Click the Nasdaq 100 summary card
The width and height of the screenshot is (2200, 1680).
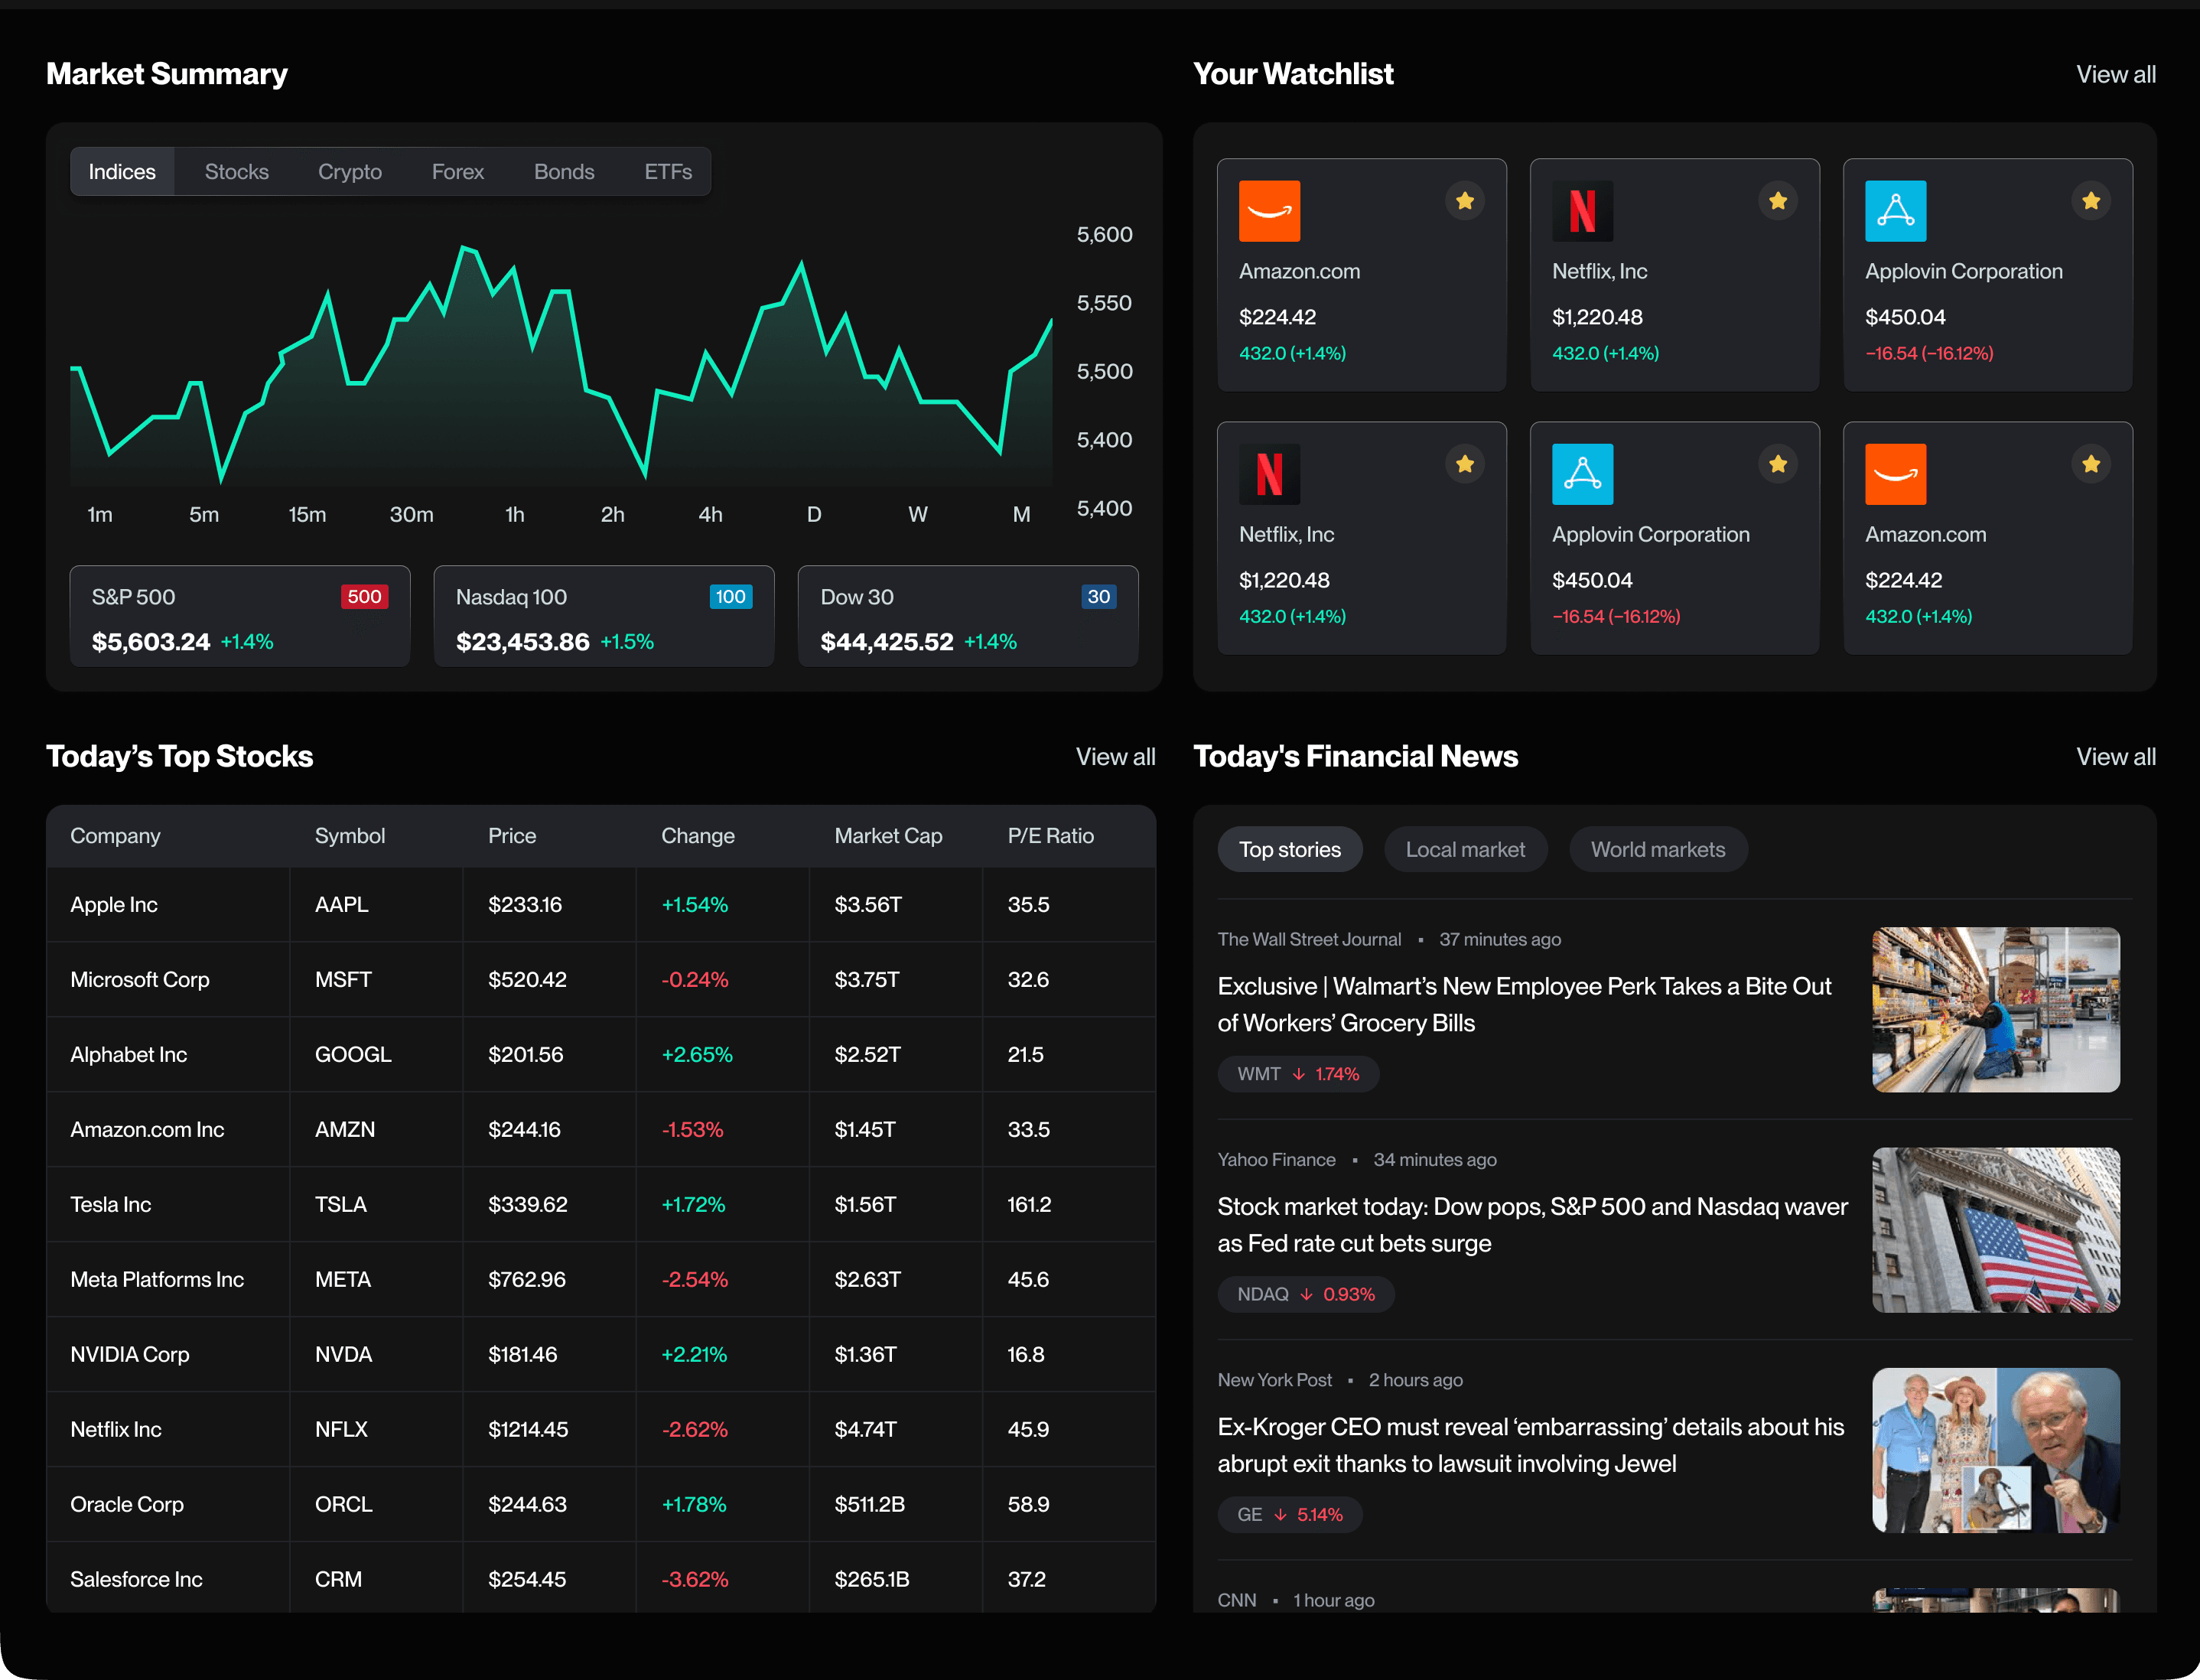(603, 617)
